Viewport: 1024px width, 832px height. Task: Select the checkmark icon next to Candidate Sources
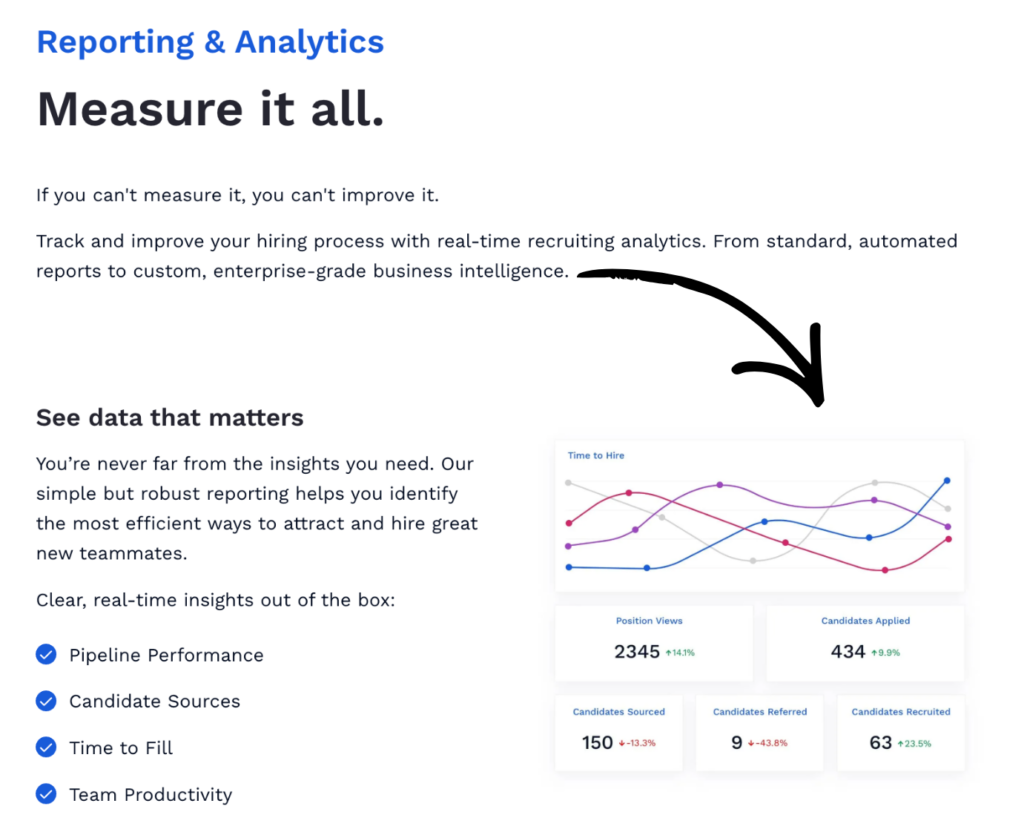point(46,701)
